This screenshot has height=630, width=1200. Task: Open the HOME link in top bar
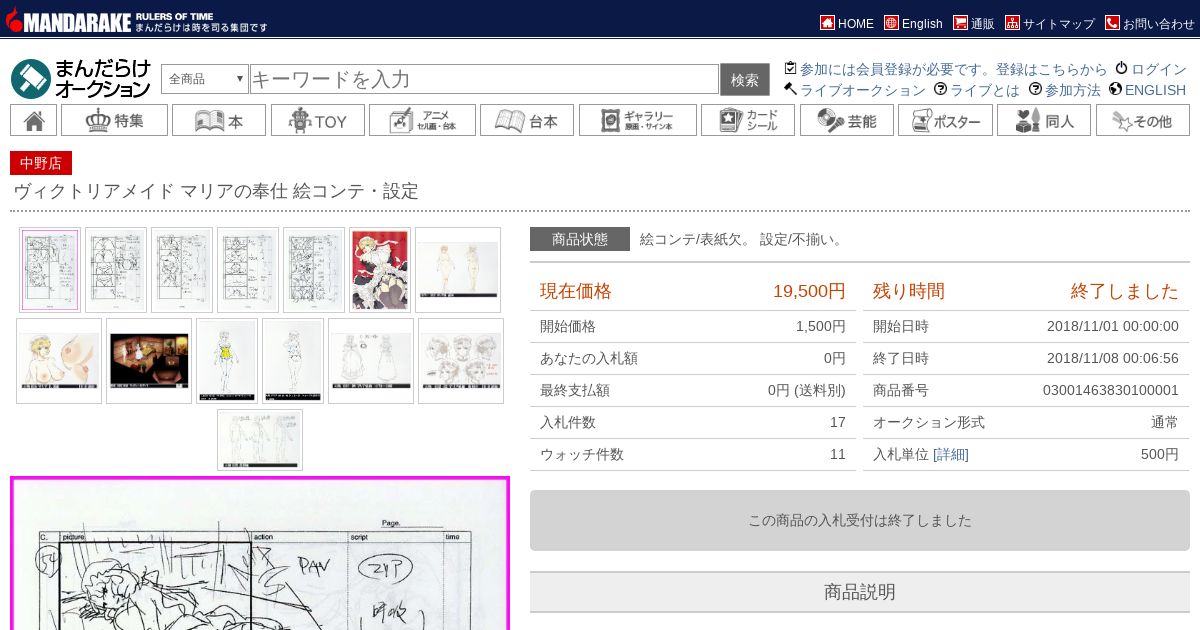846,23
